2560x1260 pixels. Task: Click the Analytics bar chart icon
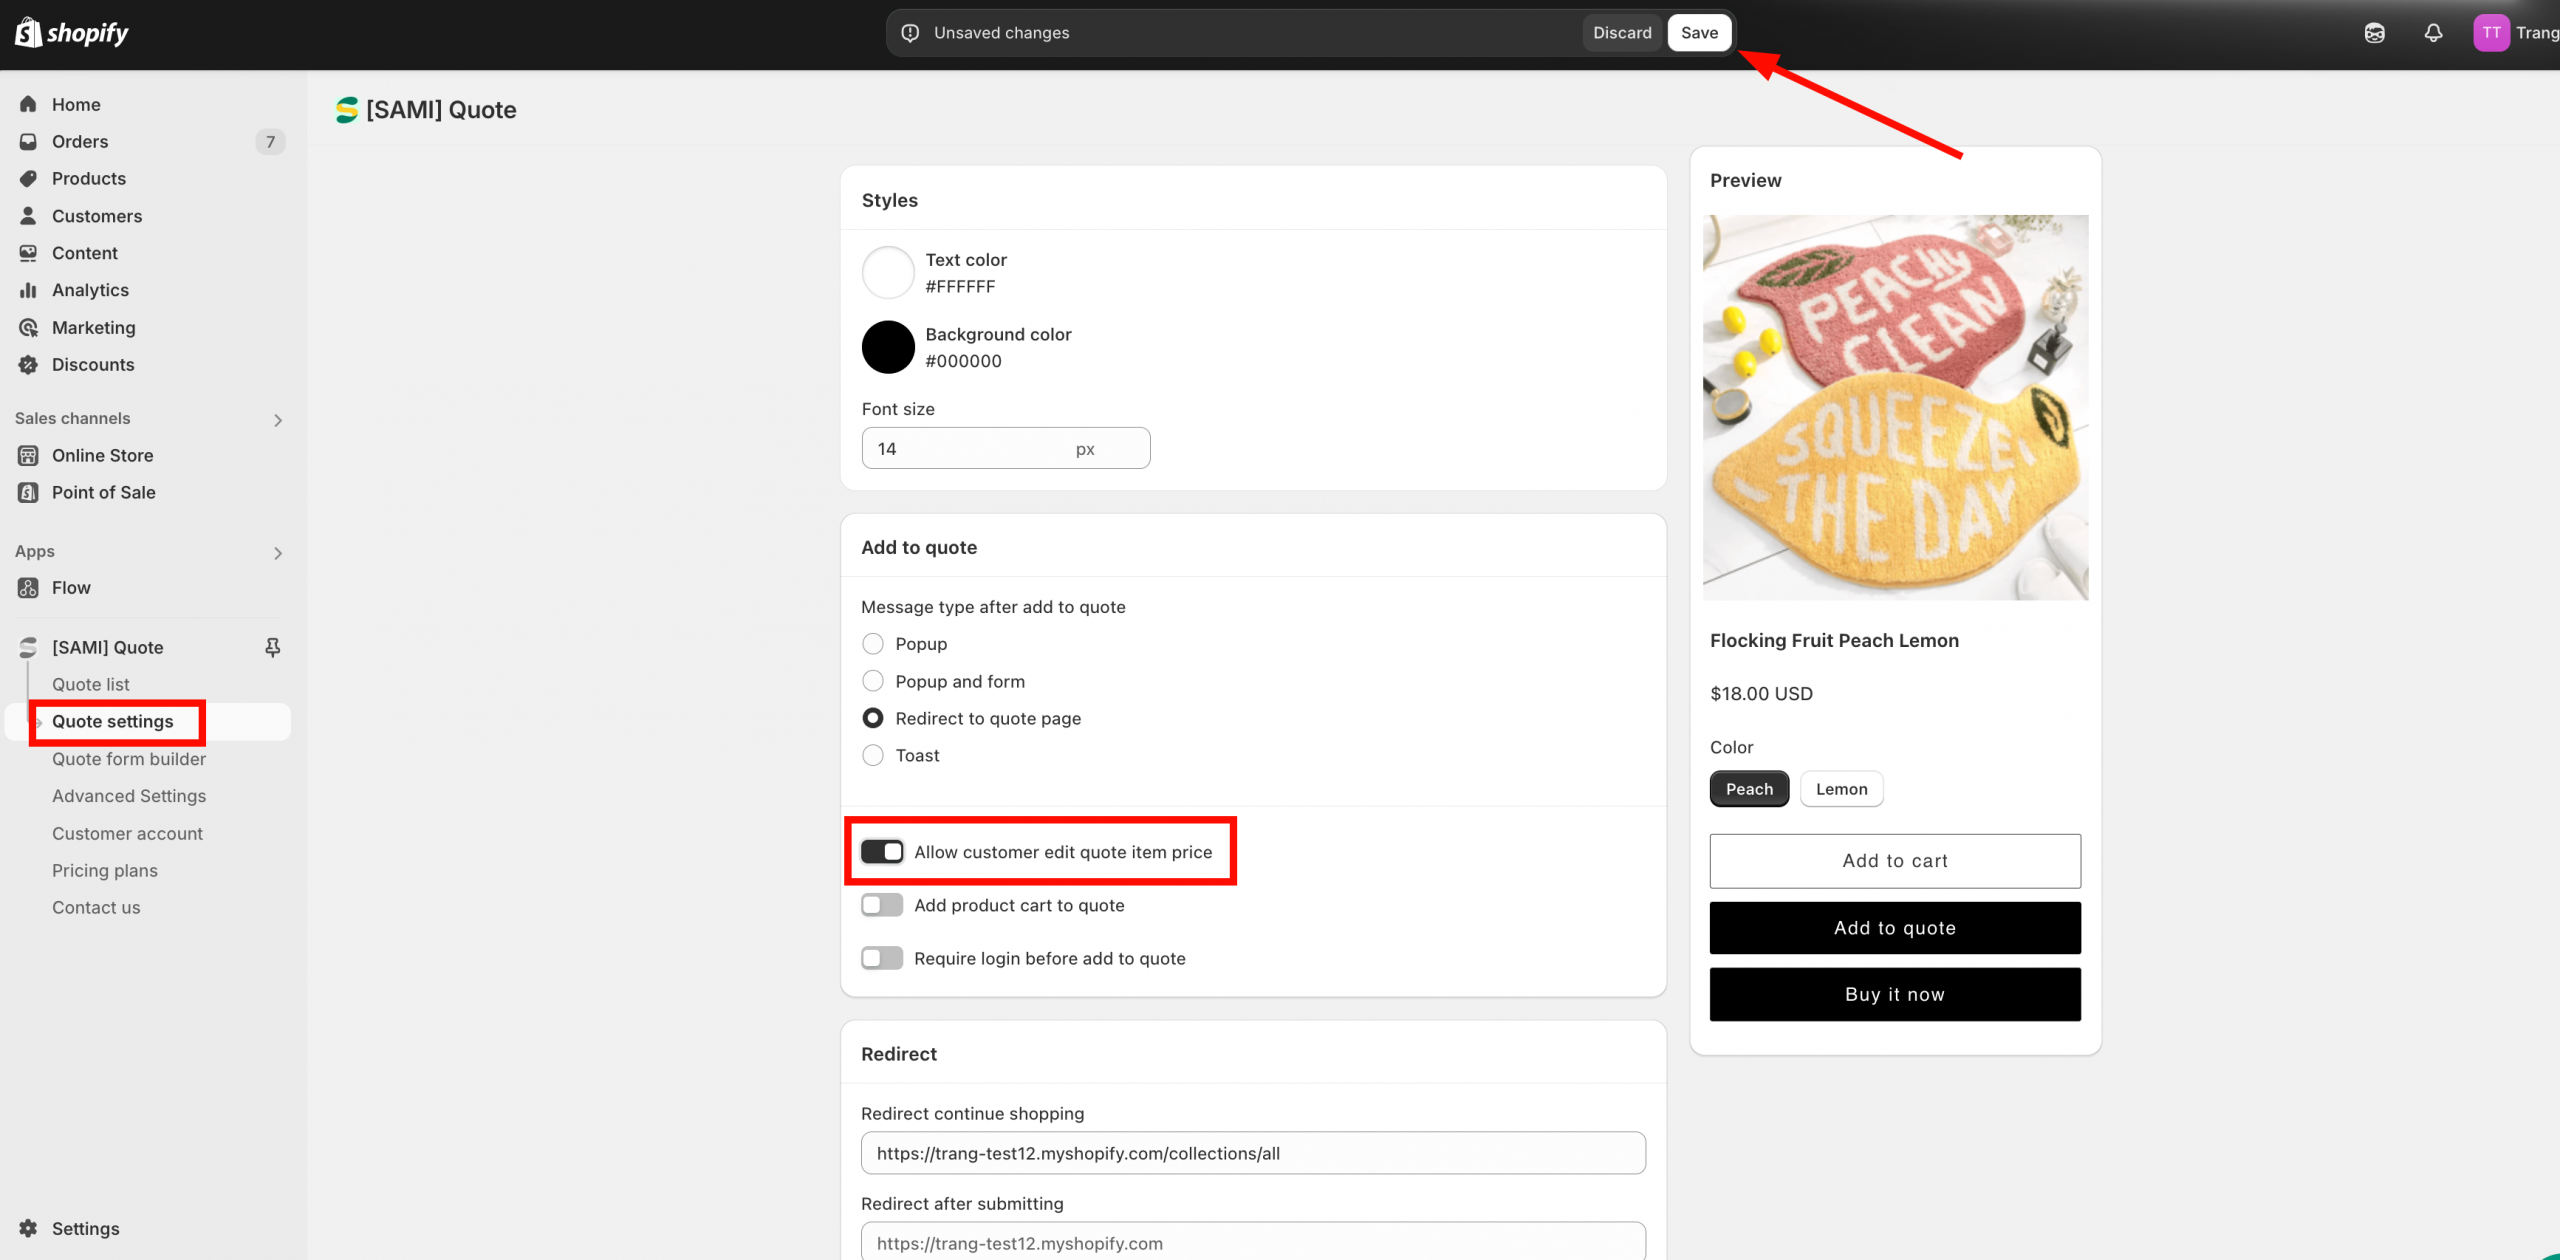(x=28, y=290)
